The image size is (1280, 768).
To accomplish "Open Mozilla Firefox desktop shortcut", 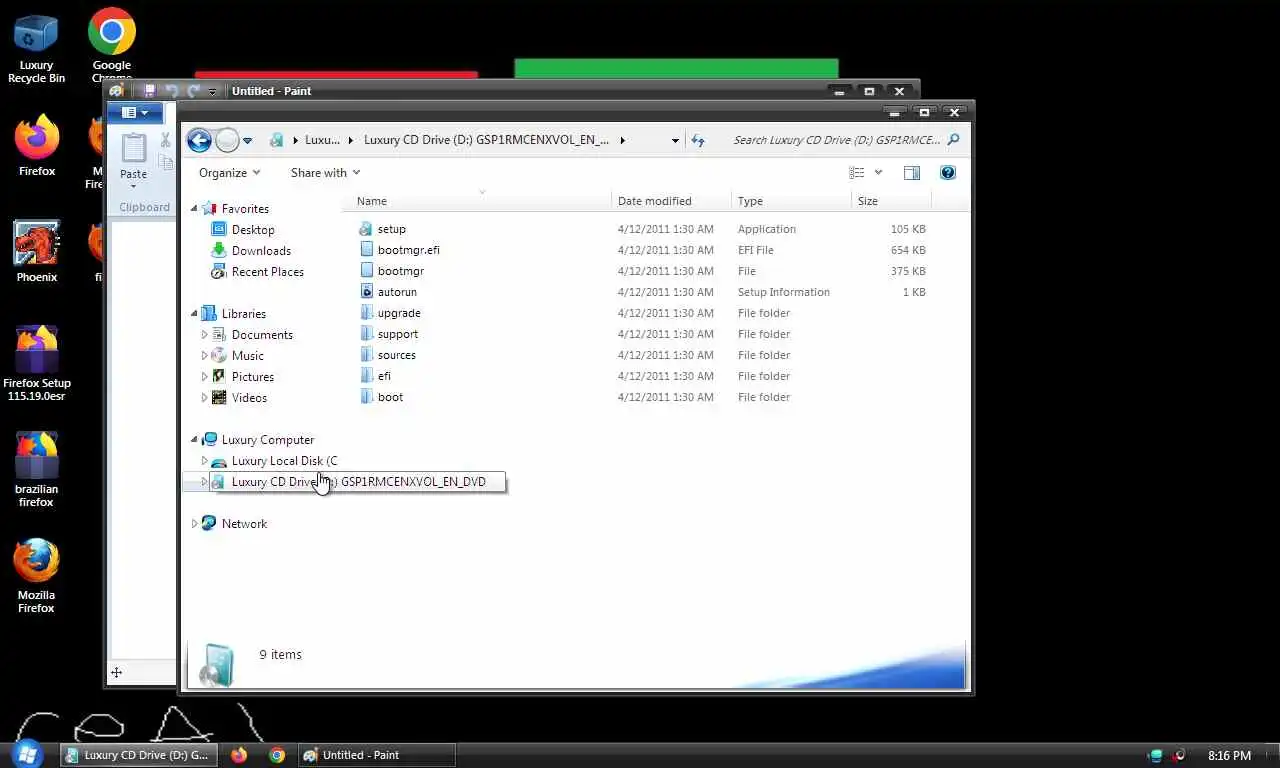I will click(36, 576).
